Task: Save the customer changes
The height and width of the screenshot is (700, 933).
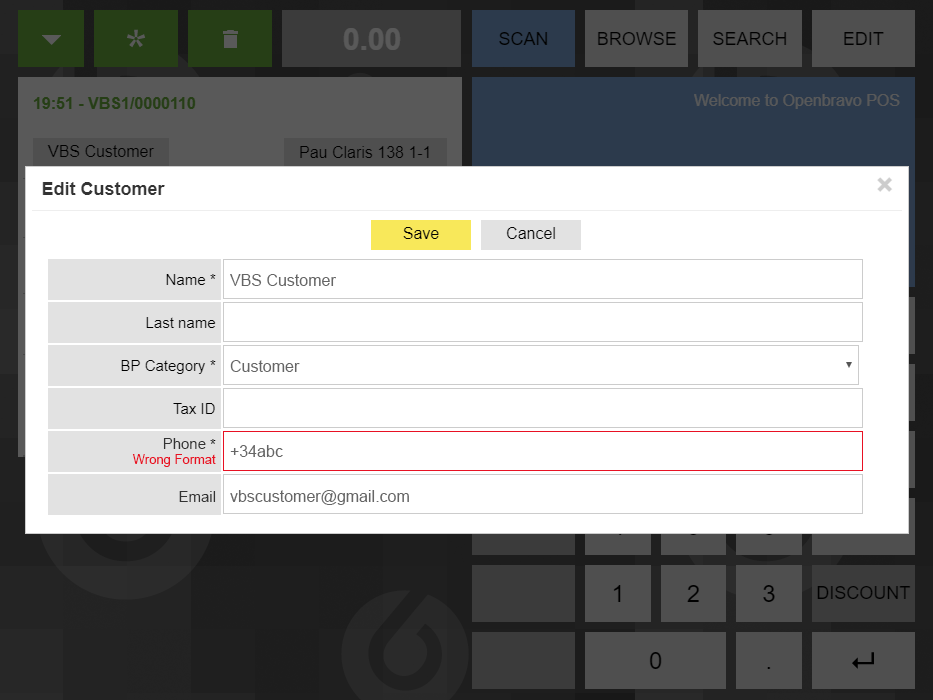Action: (x=420, y=234)
